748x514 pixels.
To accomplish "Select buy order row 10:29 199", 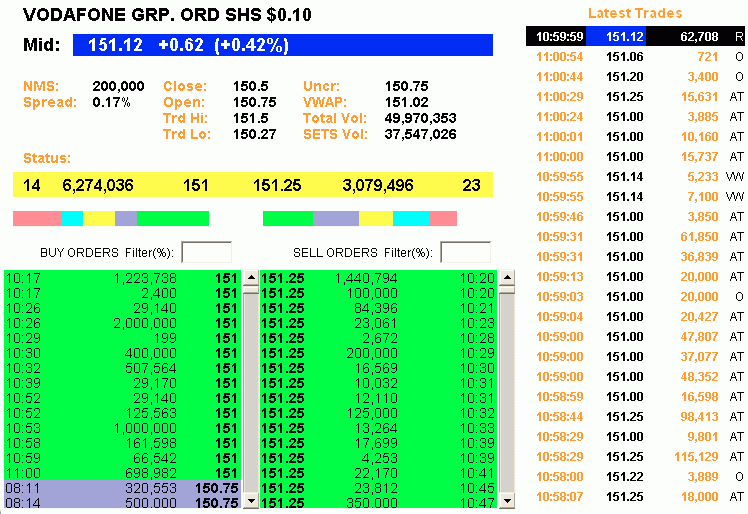I will pos(123,338).
